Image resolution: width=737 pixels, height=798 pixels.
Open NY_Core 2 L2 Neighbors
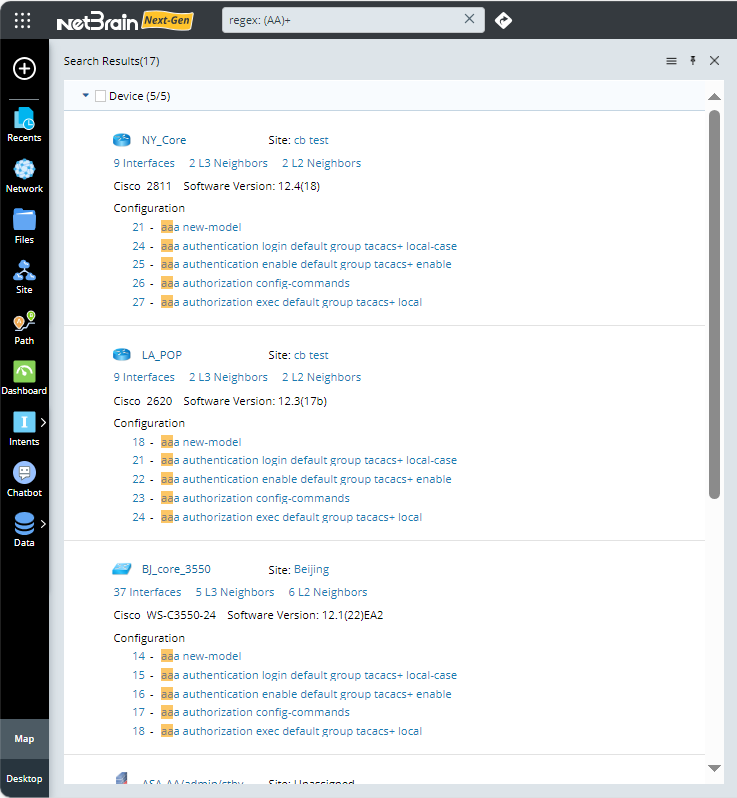pyautogui.click(x=322, y=163)
